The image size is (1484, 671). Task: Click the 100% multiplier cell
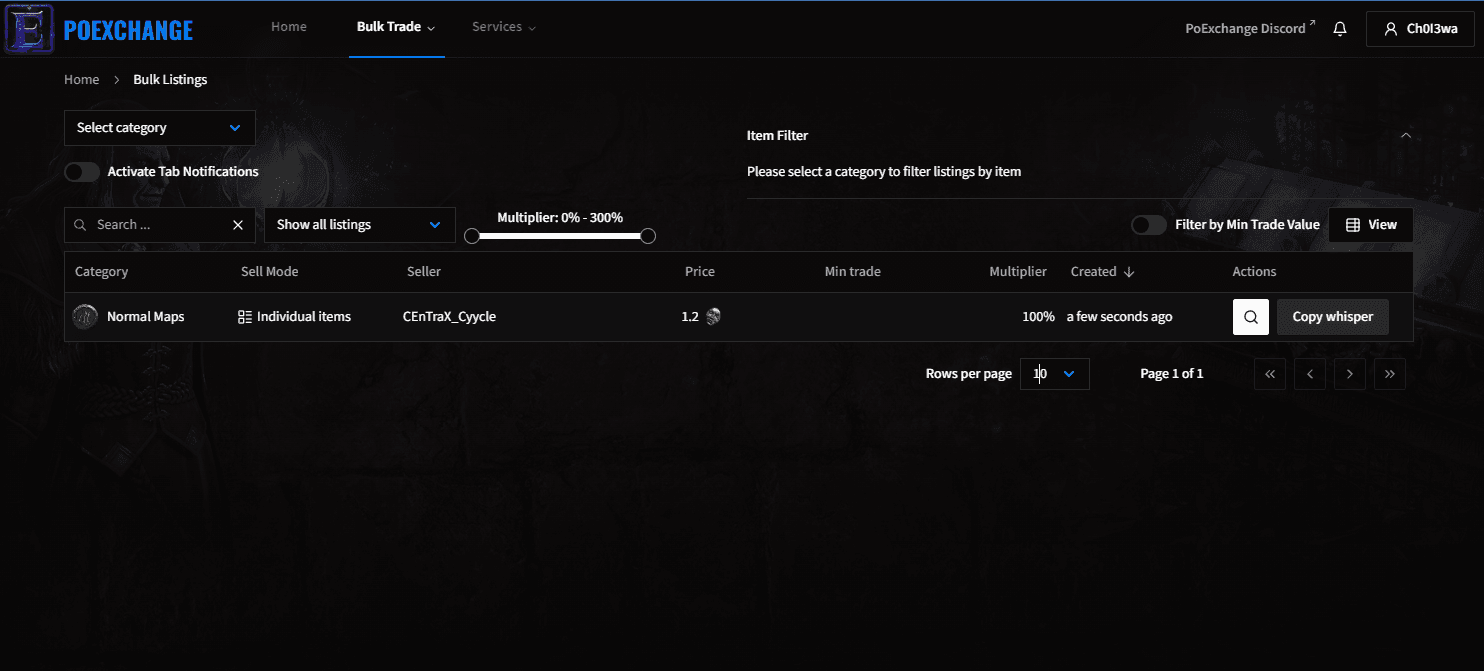click(1038, 317)
